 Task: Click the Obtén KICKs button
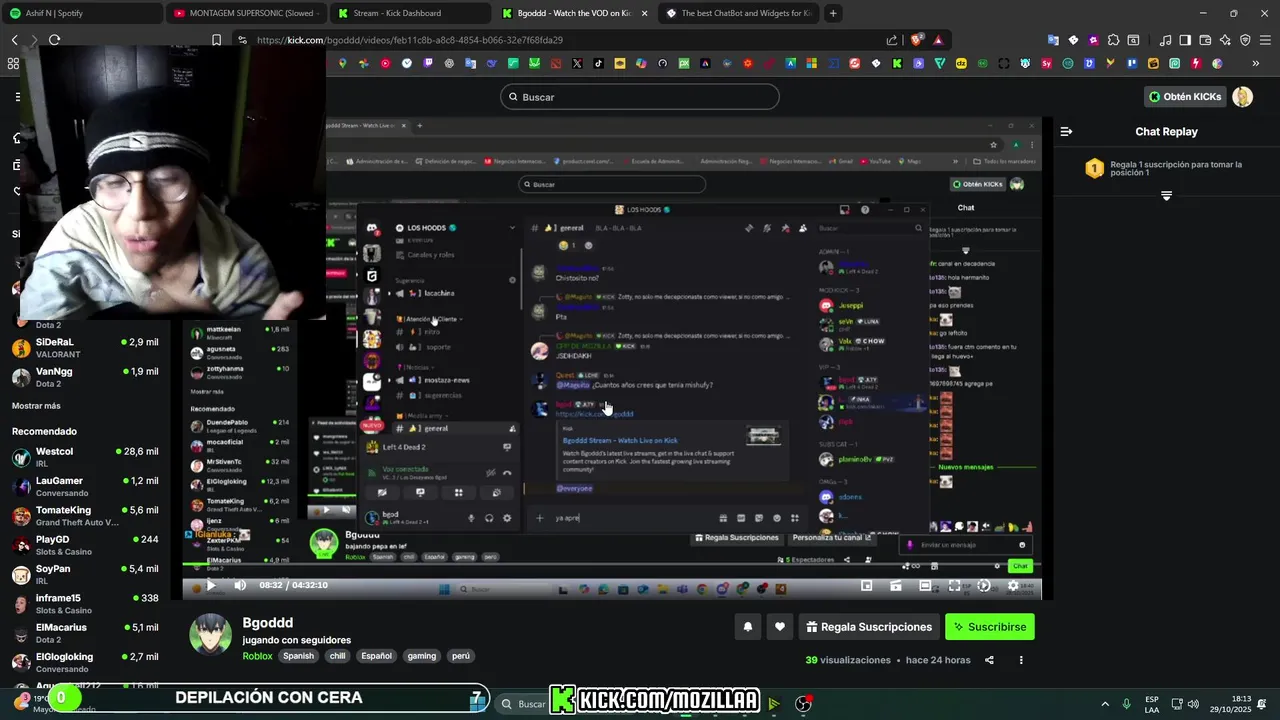point(1185,97)
